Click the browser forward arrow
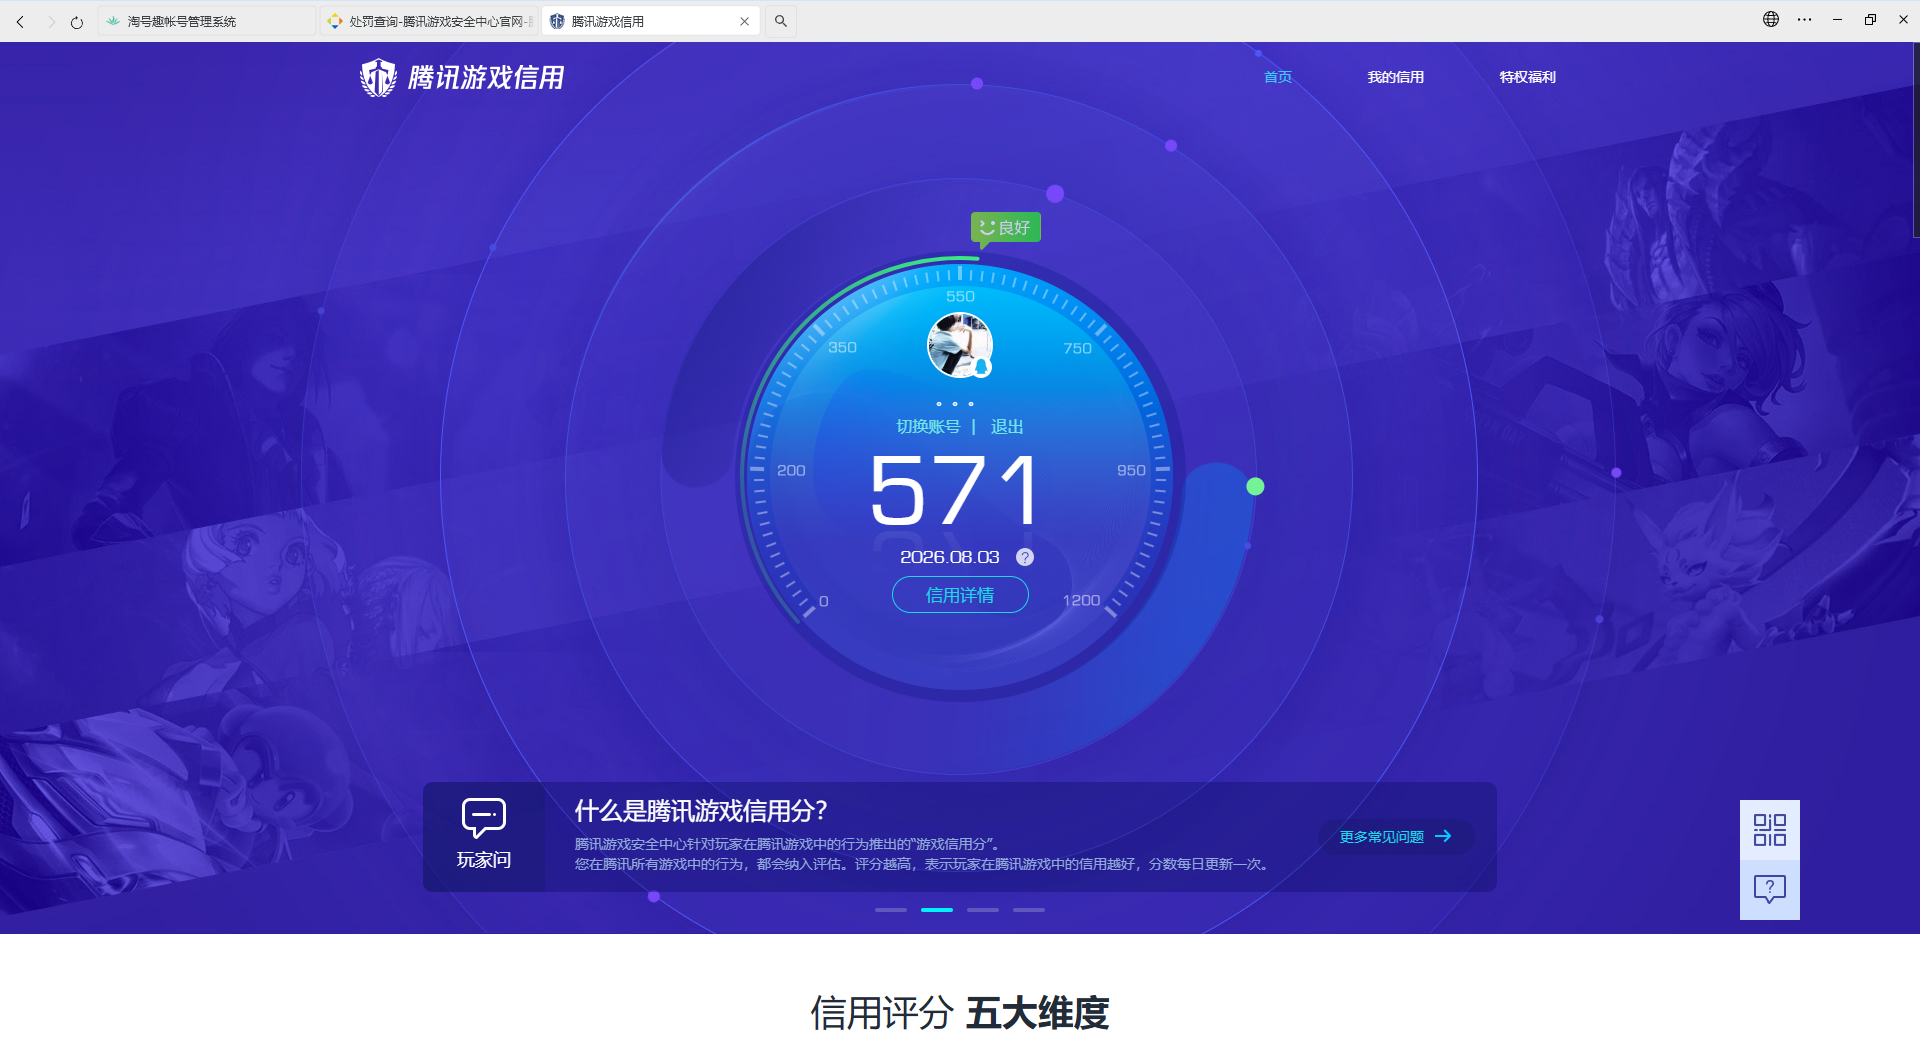 (x=50, y=21)
